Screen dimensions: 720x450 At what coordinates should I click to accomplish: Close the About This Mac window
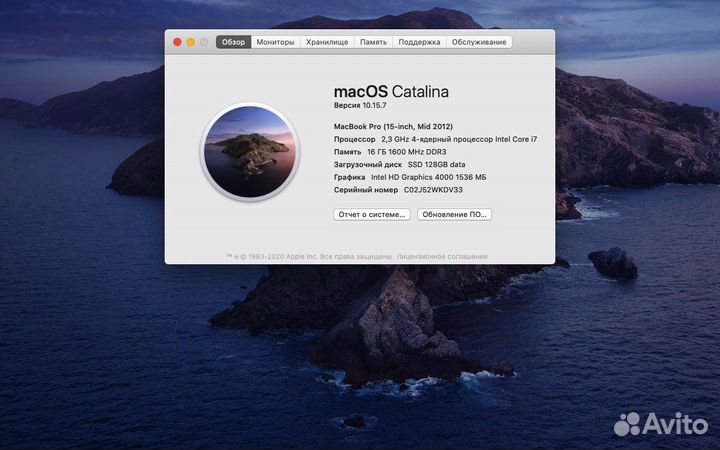177,42
